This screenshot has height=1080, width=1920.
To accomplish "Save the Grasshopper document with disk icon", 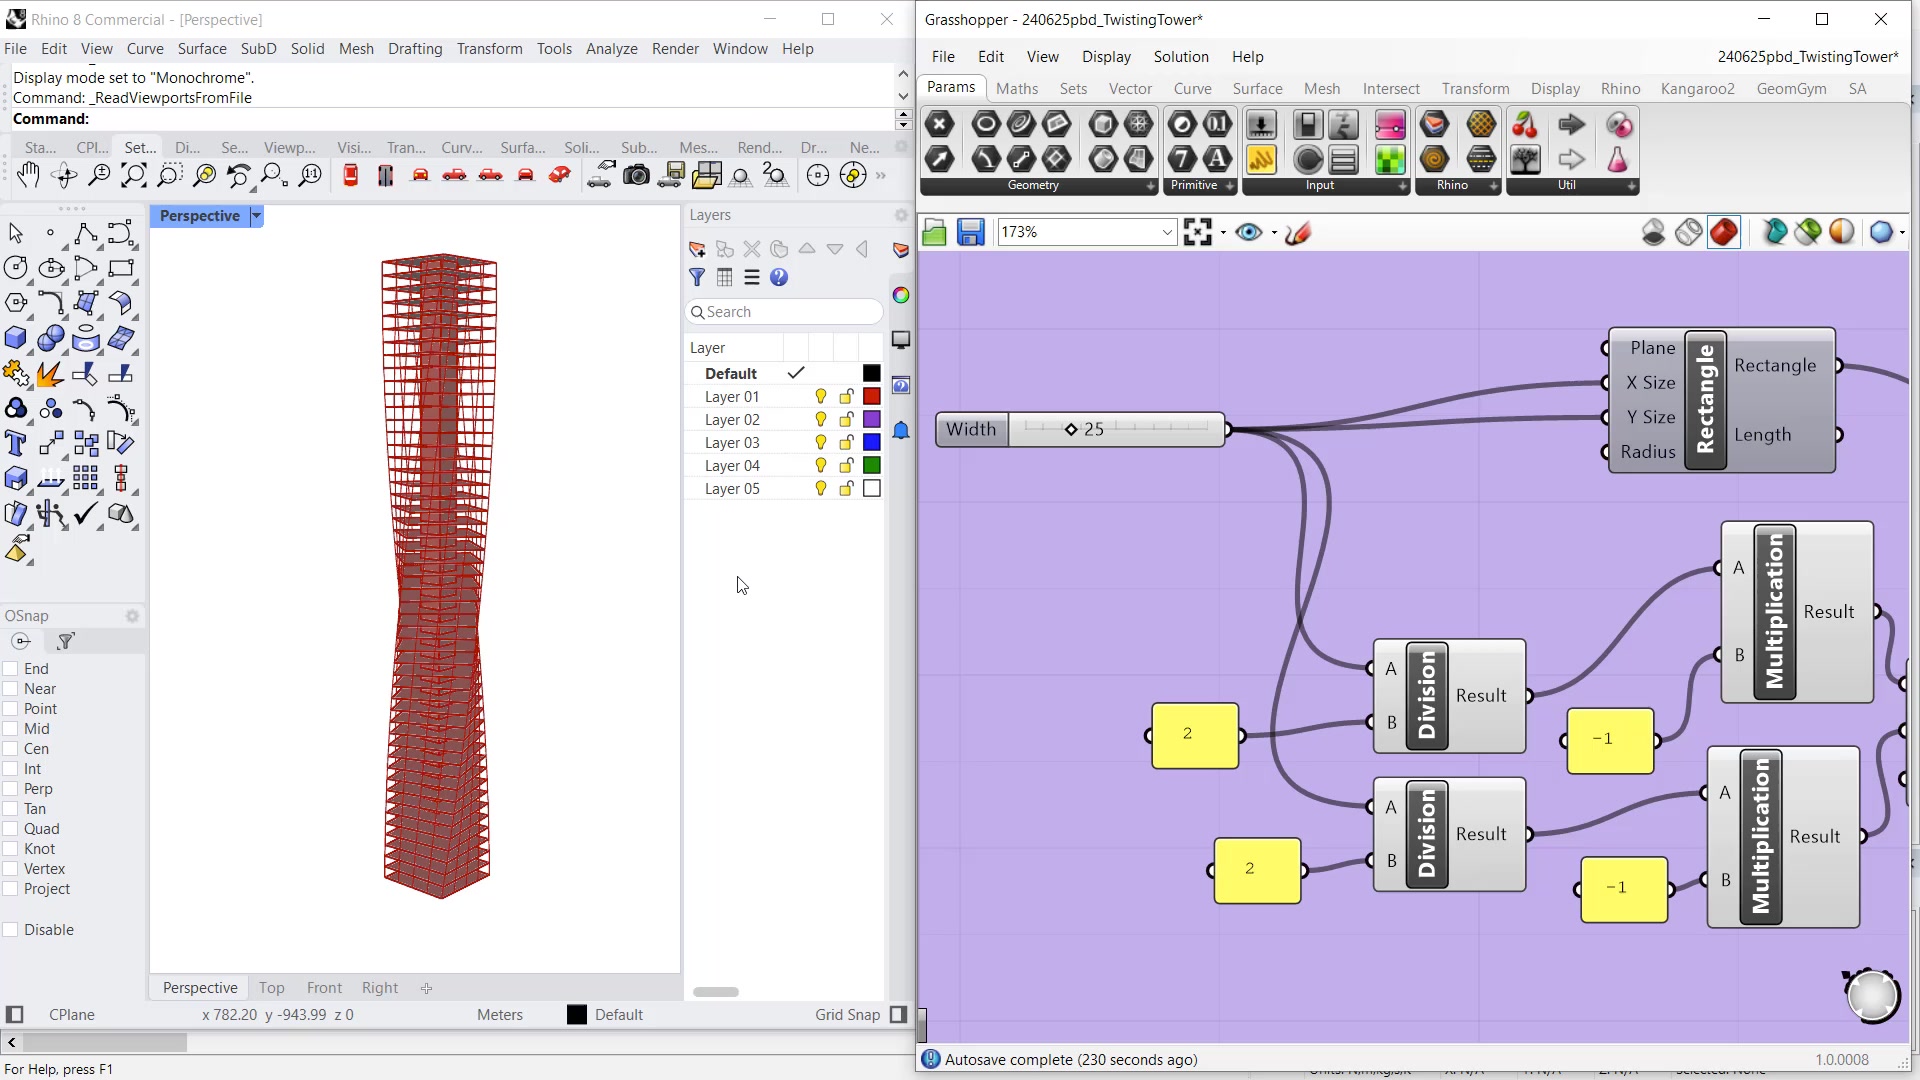I will tap(970, 232).
